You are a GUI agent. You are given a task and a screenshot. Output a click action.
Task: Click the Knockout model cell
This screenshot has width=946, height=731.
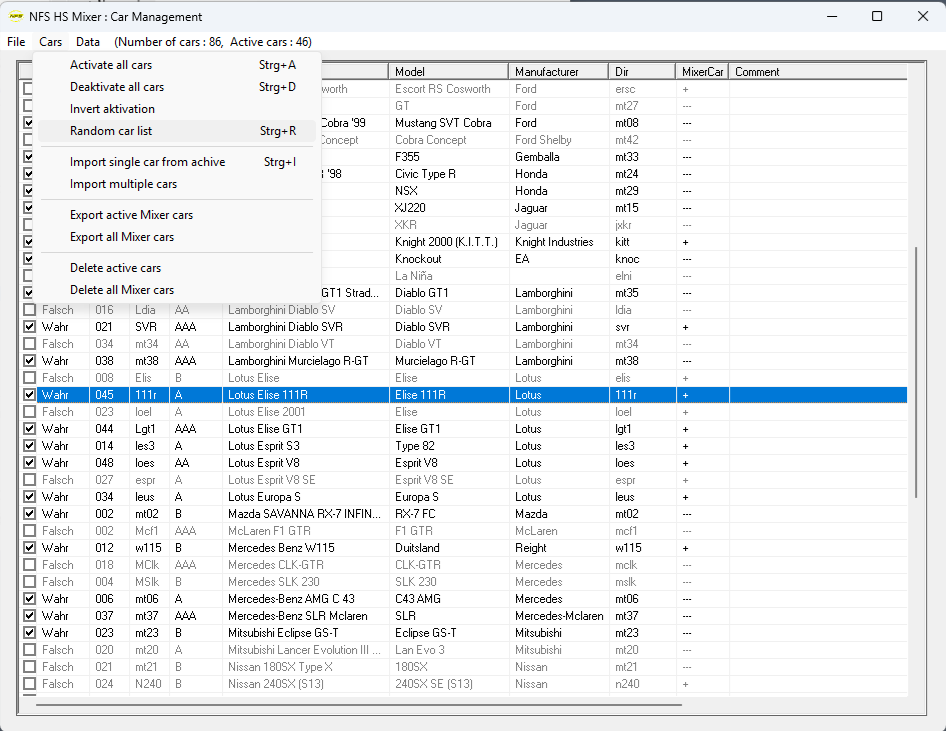coord(448,259)
